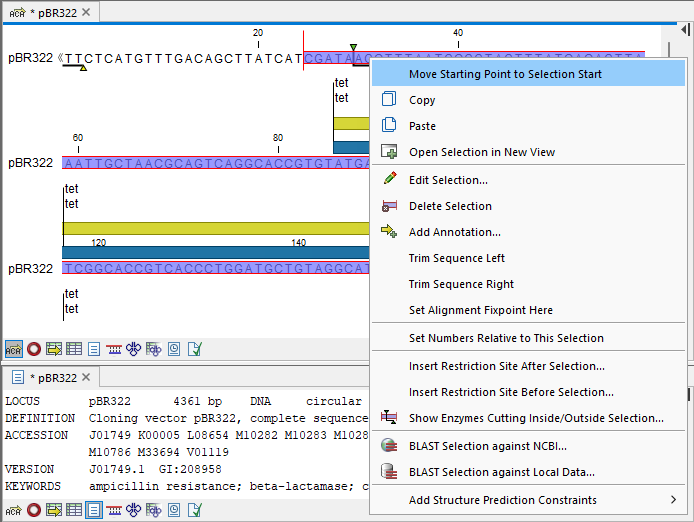Click BLAST Selection against NCBI...
Viewport: 694px width, 522px height.
point(487,446)
